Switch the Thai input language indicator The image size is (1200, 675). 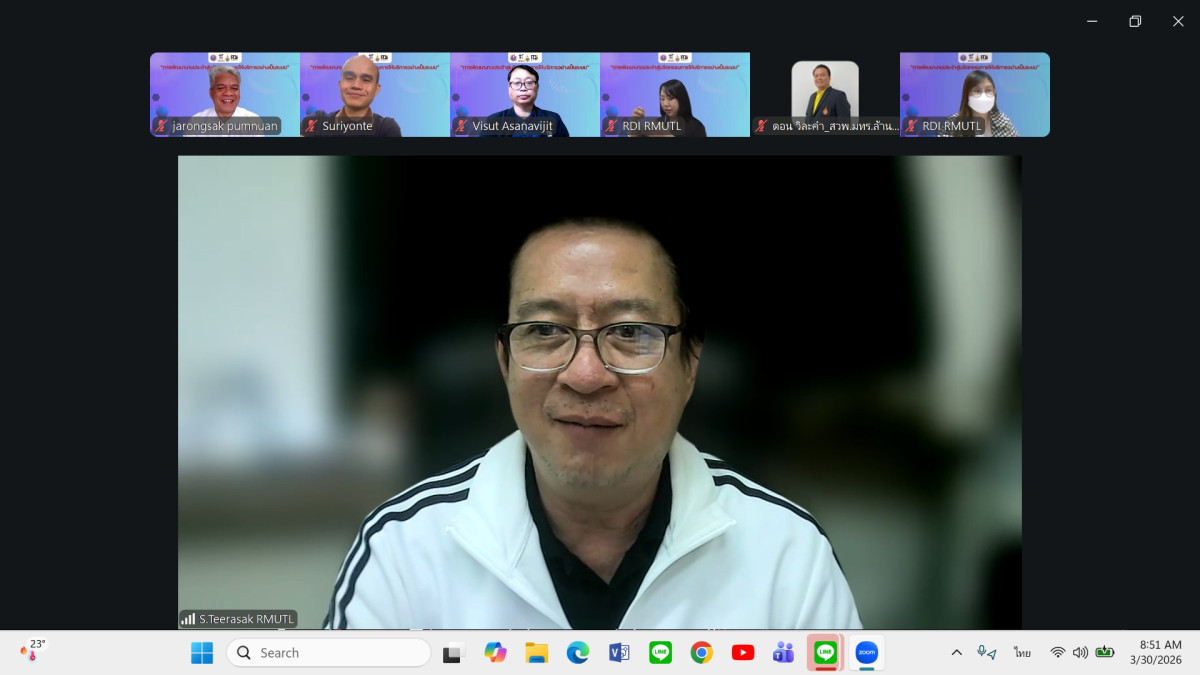[1022, 653]
